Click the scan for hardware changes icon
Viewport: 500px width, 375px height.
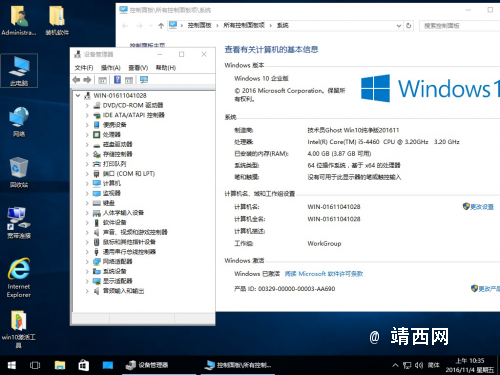[x=144, y=80]
